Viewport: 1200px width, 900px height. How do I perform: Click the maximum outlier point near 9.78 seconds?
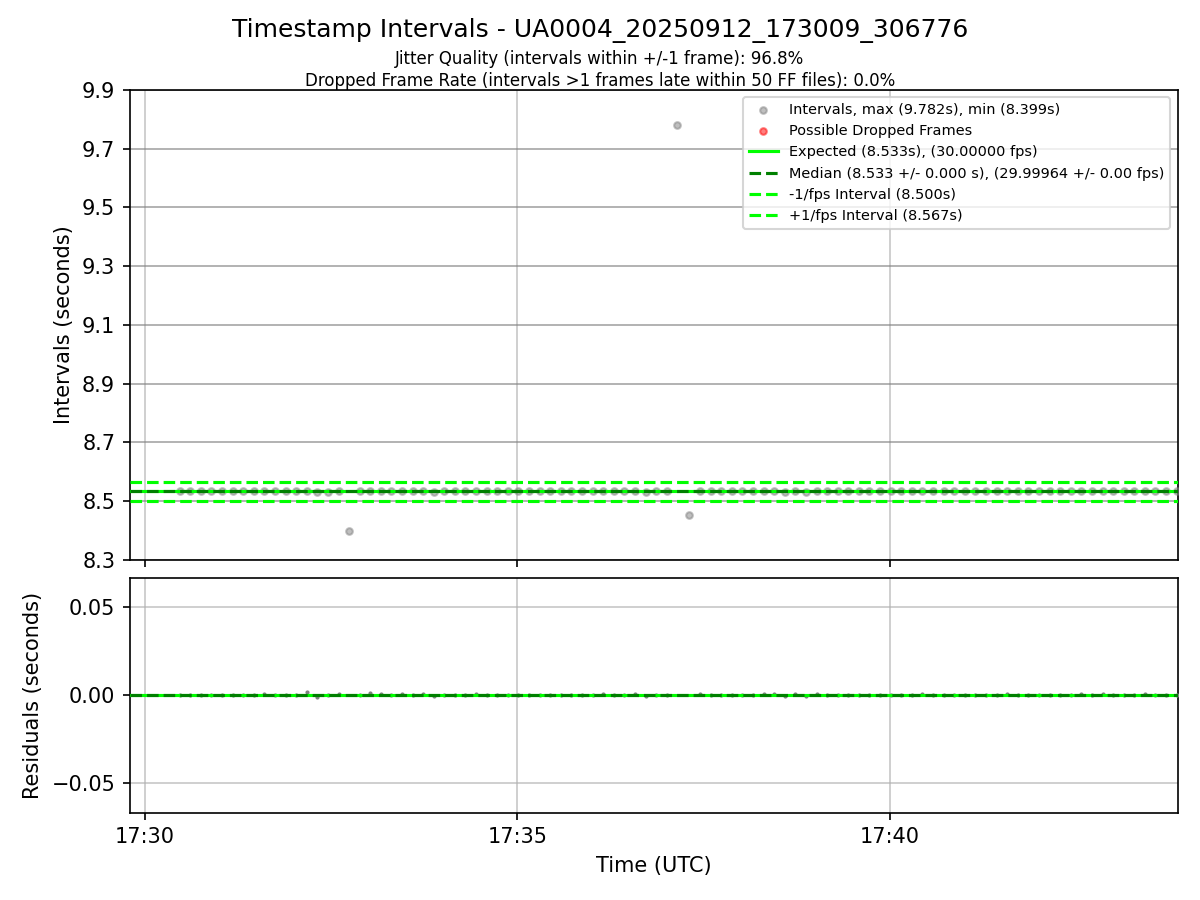pos(677,125)
